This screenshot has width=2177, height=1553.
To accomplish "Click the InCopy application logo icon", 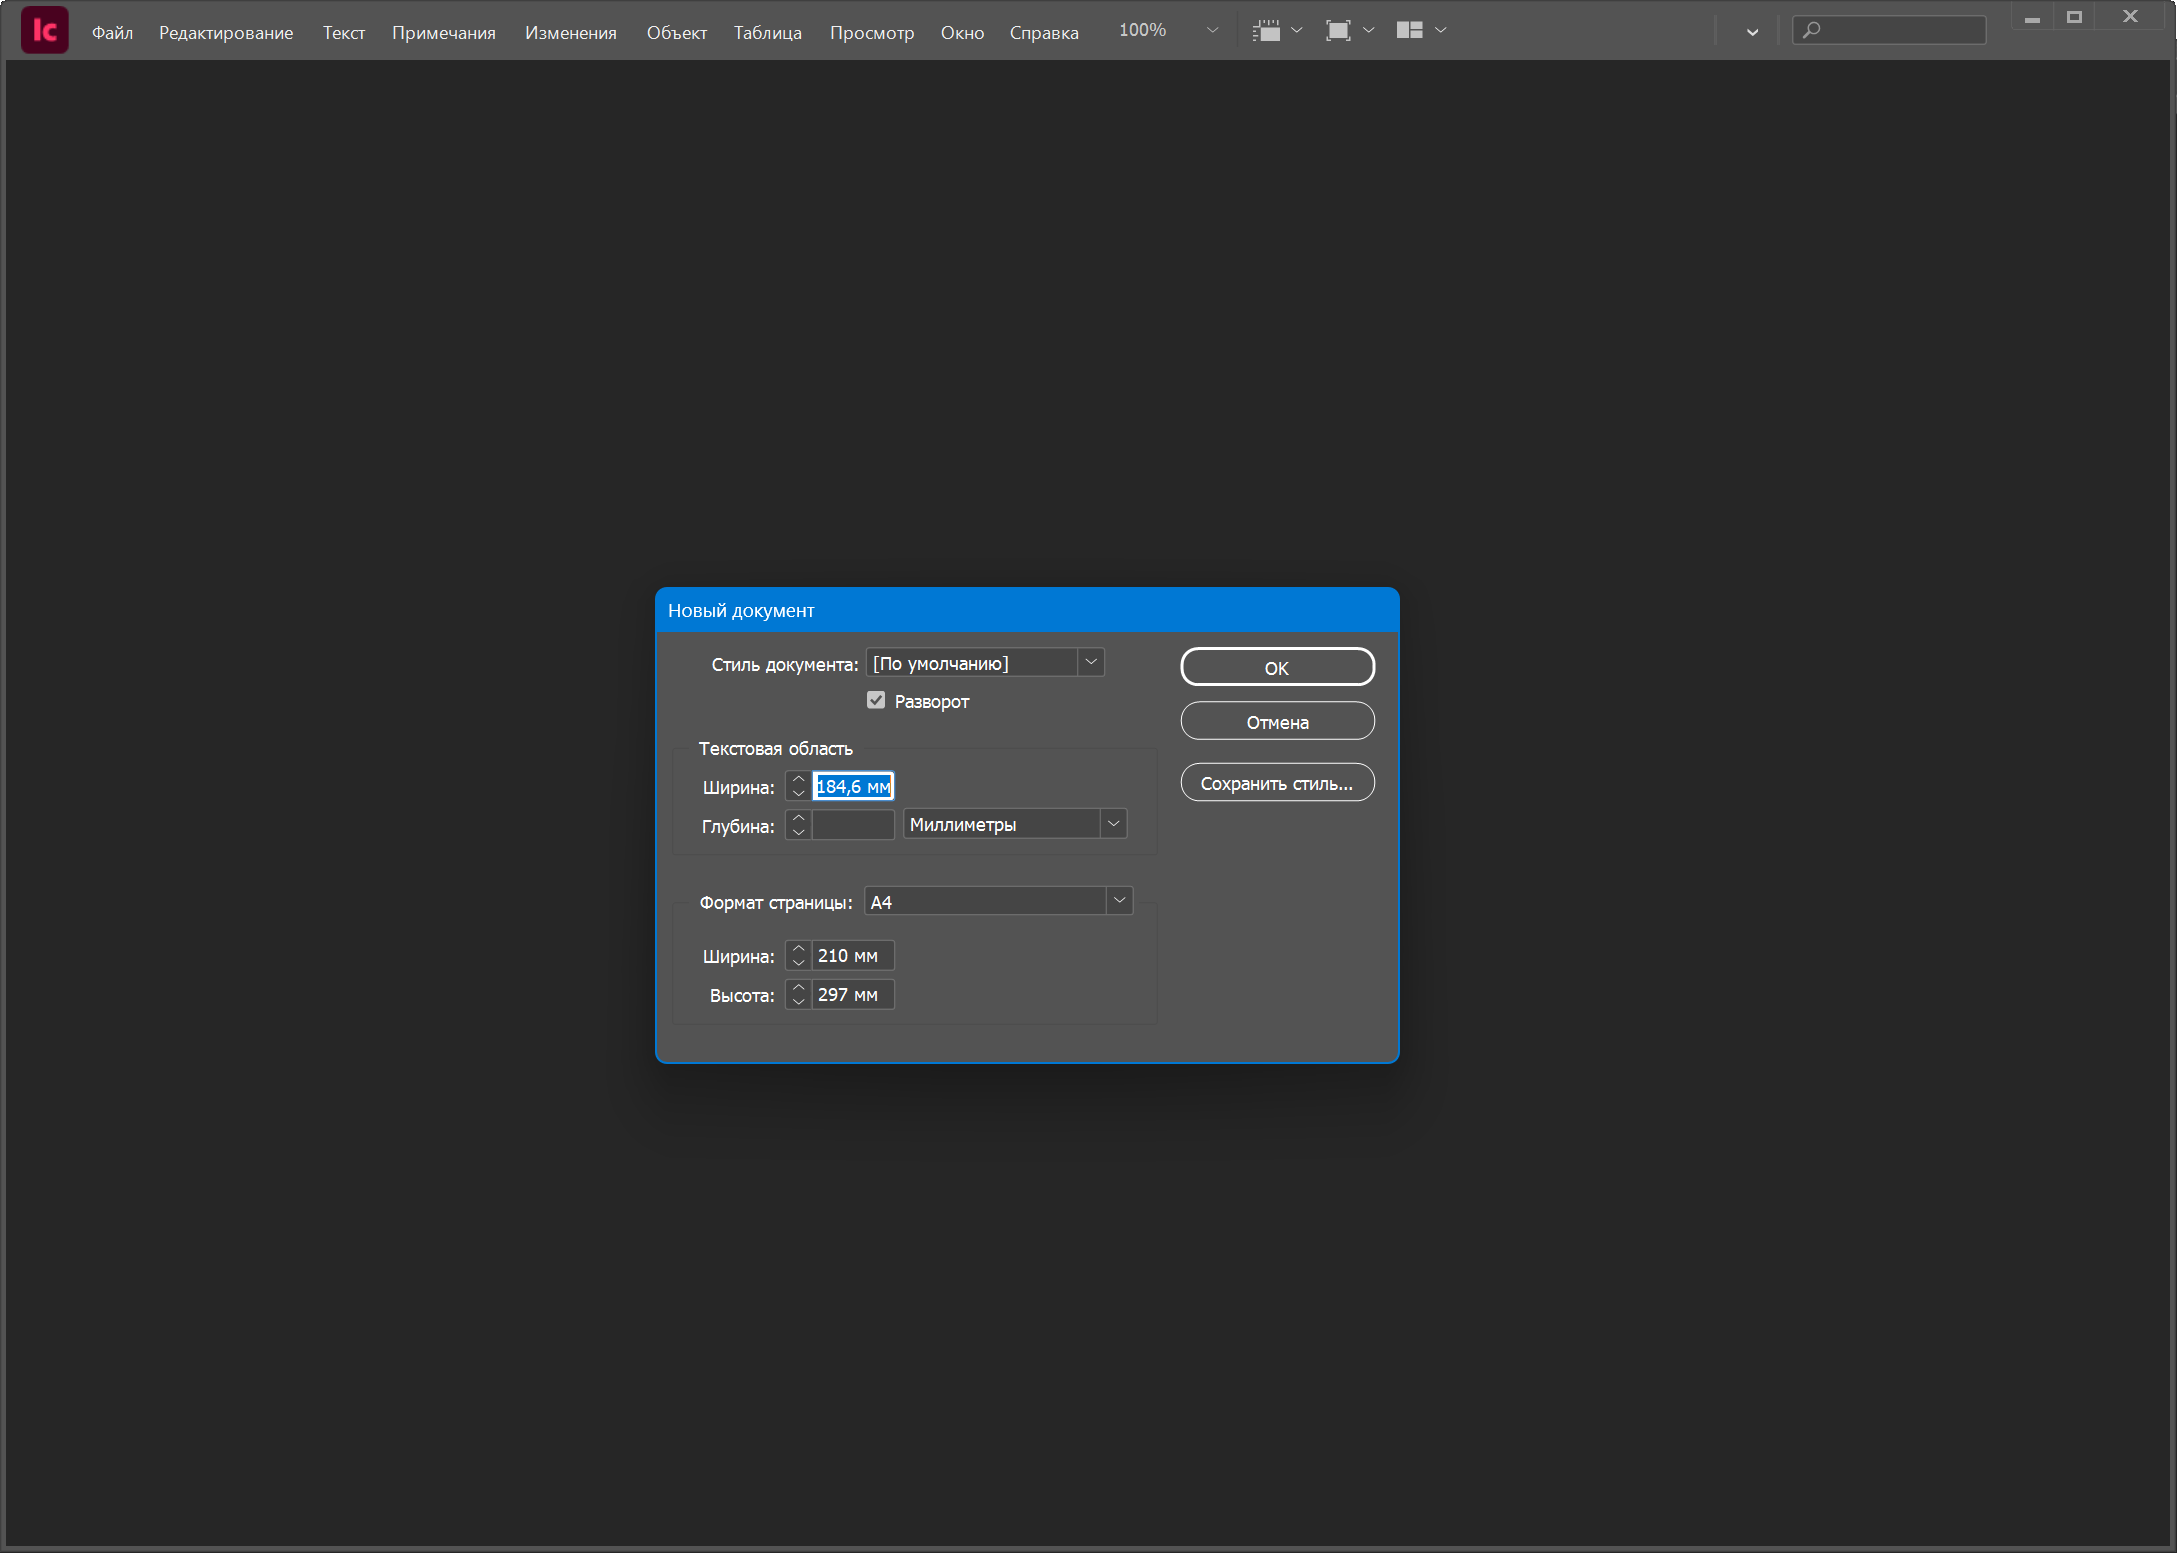I will point(45,30).
